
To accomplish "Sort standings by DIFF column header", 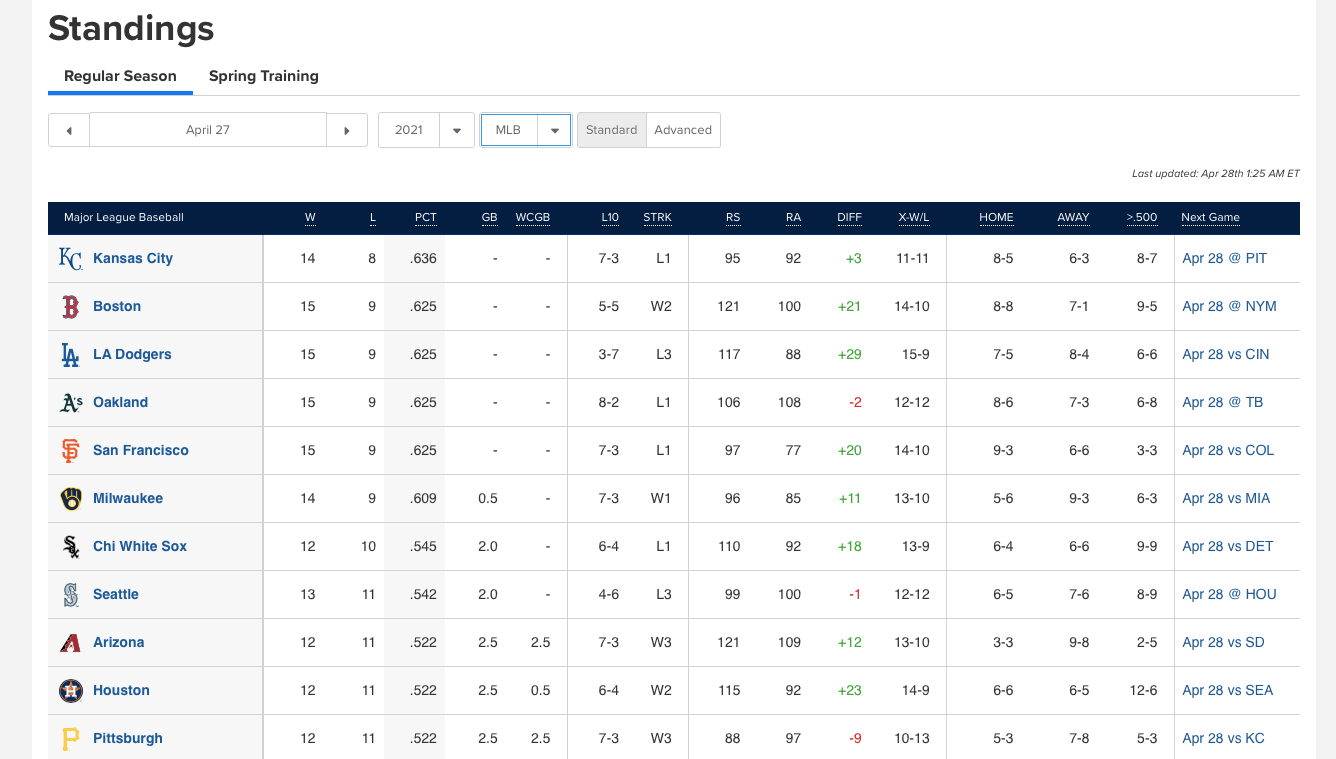I will pyautogui.click(x=849, y=217).
